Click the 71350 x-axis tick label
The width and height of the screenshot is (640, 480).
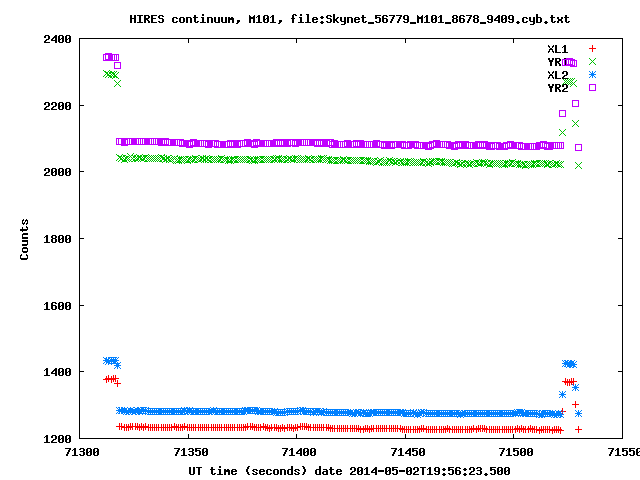point(191,452)
